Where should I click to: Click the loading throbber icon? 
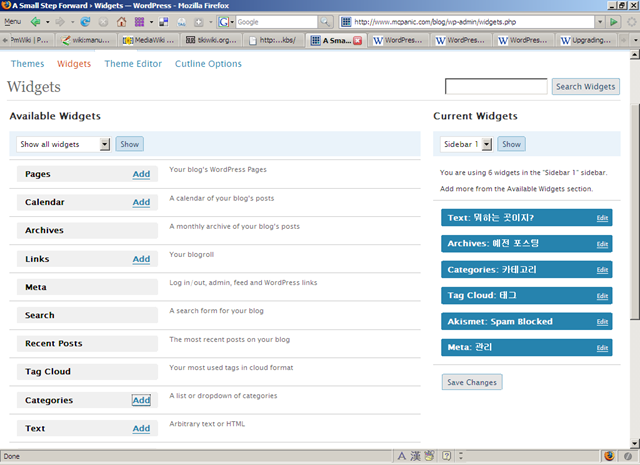pos(632,22)
